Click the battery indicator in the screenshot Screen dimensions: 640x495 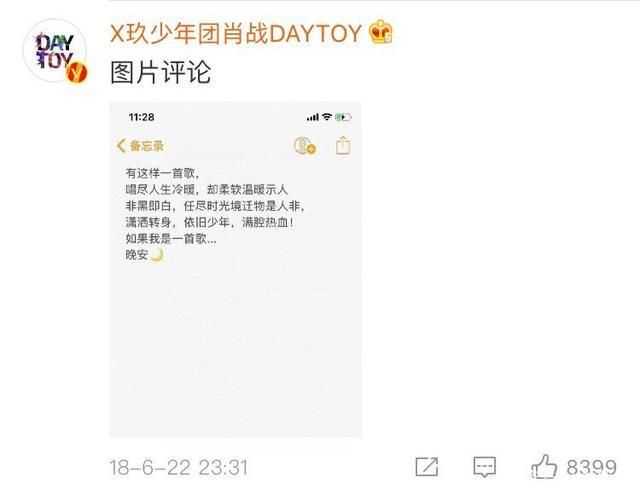[343, 117]
